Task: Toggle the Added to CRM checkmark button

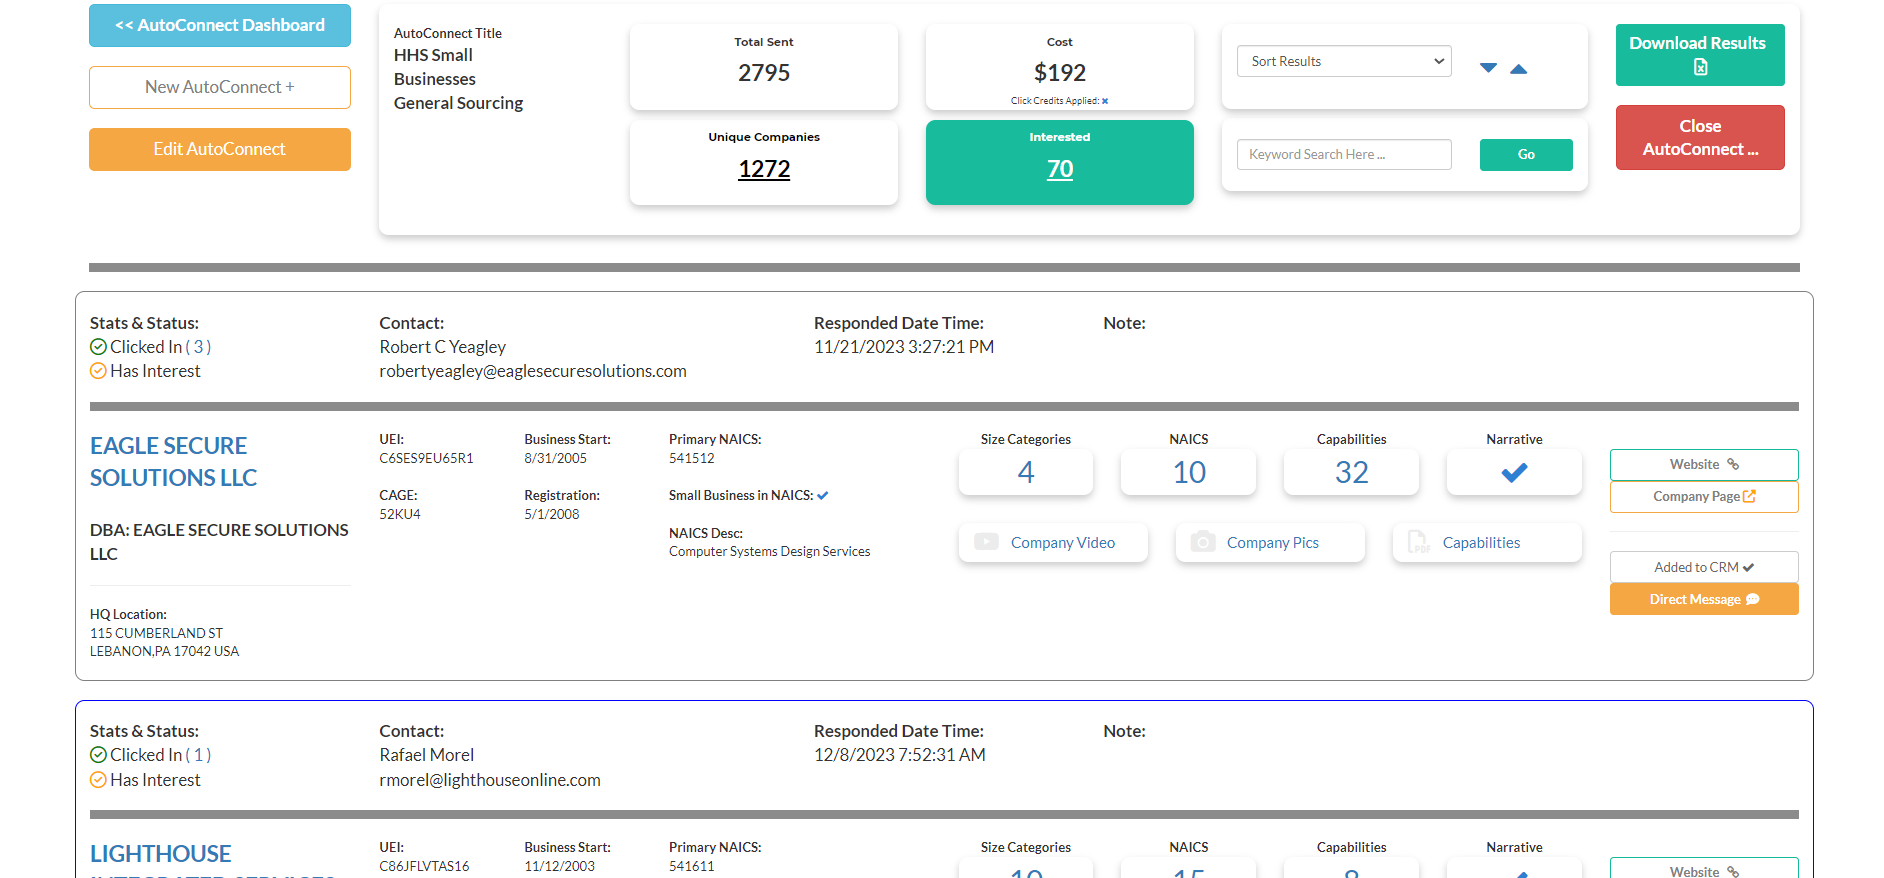Action: [1703, 567]
